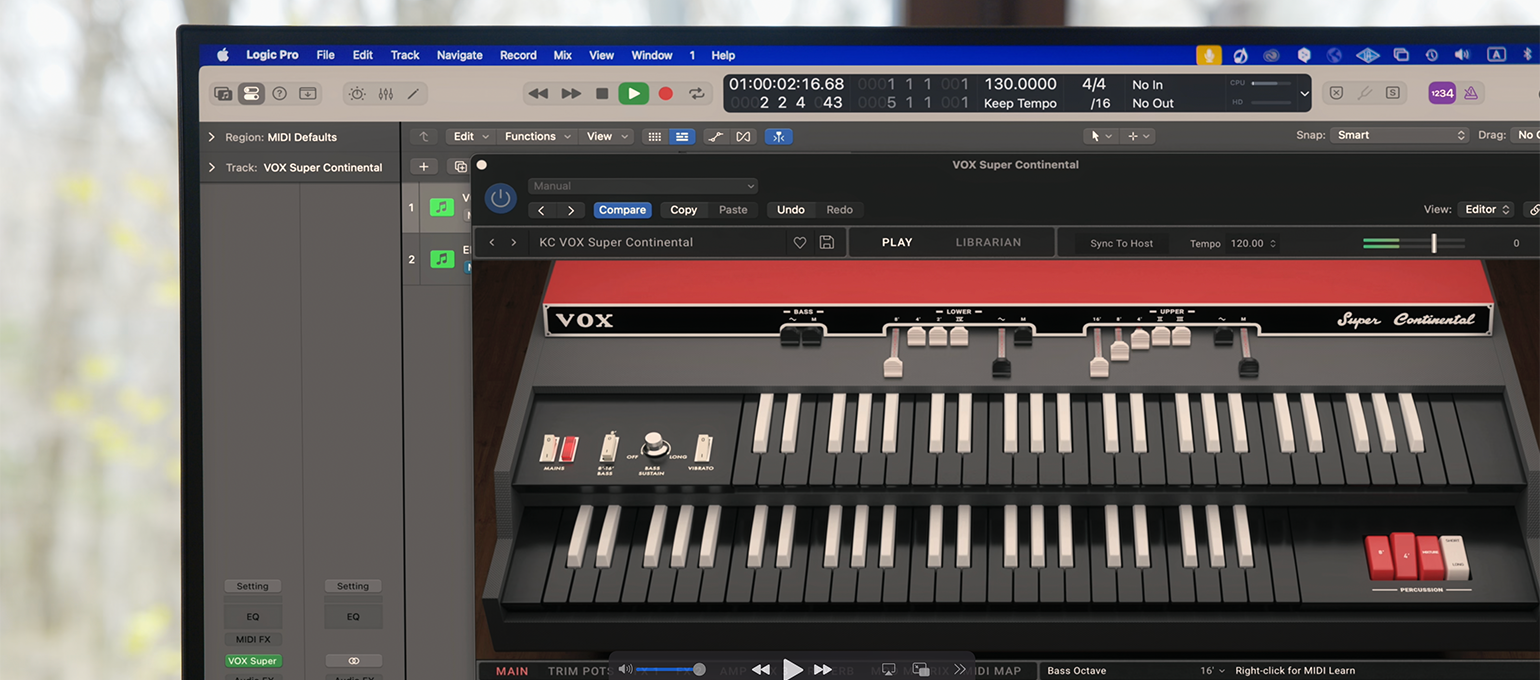The height and width of the screenshot is (680, 1540).
Task: Click the Compare button in plugin header
Action: tap(622, 209)
